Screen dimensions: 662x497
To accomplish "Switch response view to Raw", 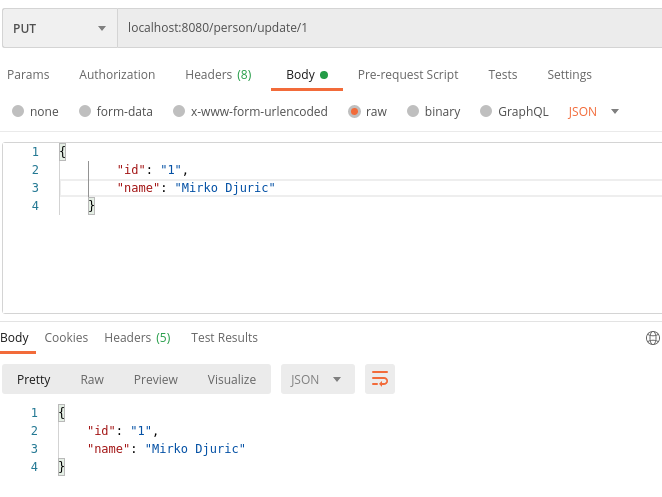I will [92, 380].
